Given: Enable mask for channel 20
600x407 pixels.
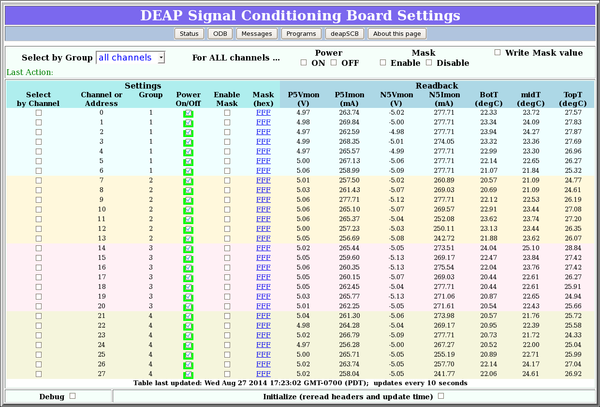Looking at the screenshot, I should (227, 306).
